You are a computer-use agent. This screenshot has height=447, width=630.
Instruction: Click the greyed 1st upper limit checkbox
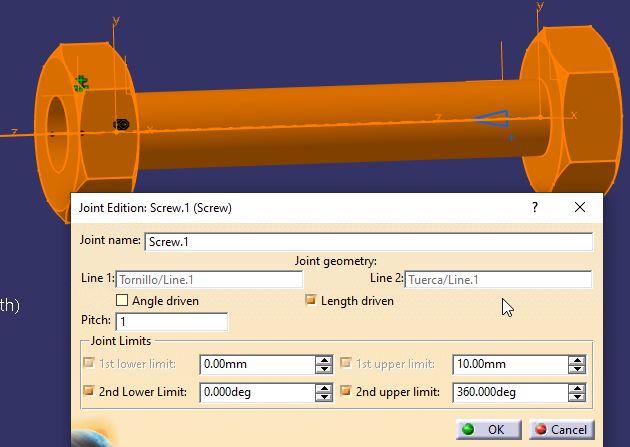(346, 363)
